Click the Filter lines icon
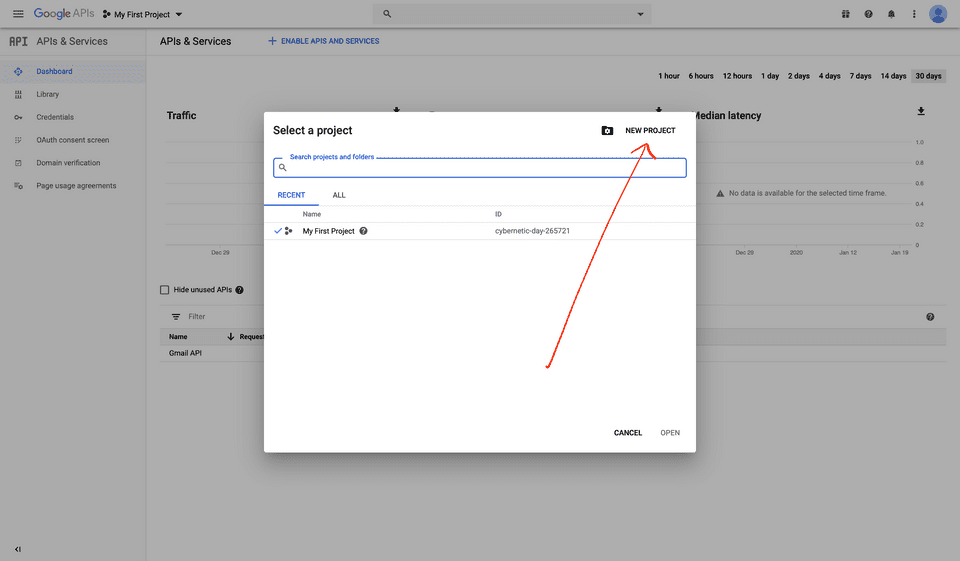 (176, 317)
